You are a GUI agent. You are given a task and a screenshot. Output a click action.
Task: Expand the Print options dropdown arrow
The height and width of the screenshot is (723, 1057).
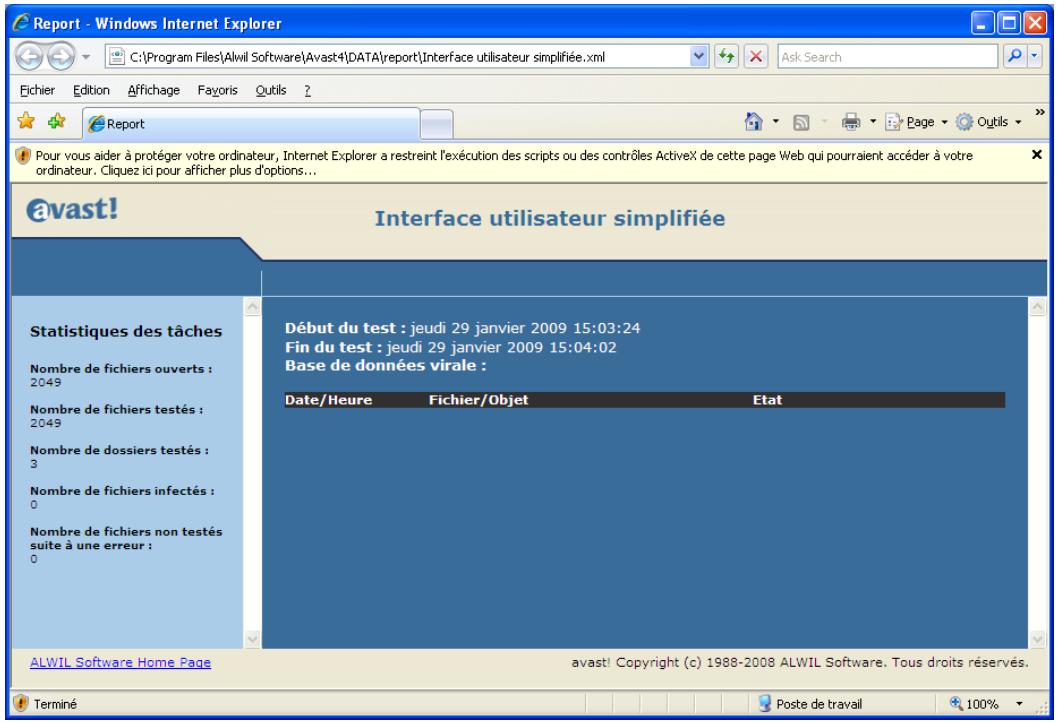pyautogui.click(x=872, y=122)
